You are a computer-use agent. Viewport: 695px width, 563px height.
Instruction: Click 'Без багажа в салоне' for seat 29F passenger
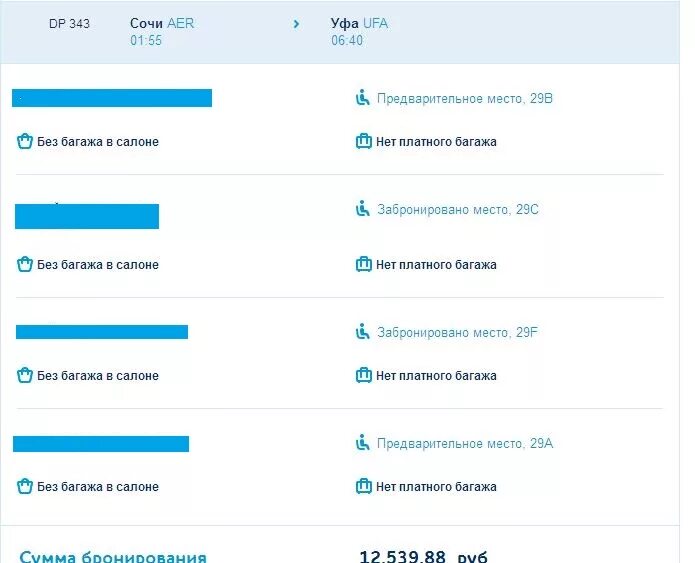pyautogui.click(x=98, y=375)
